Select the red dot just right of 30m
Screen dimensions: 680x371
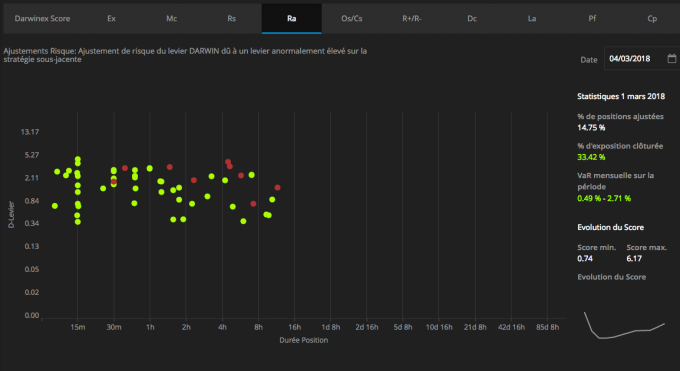point(125,168)
